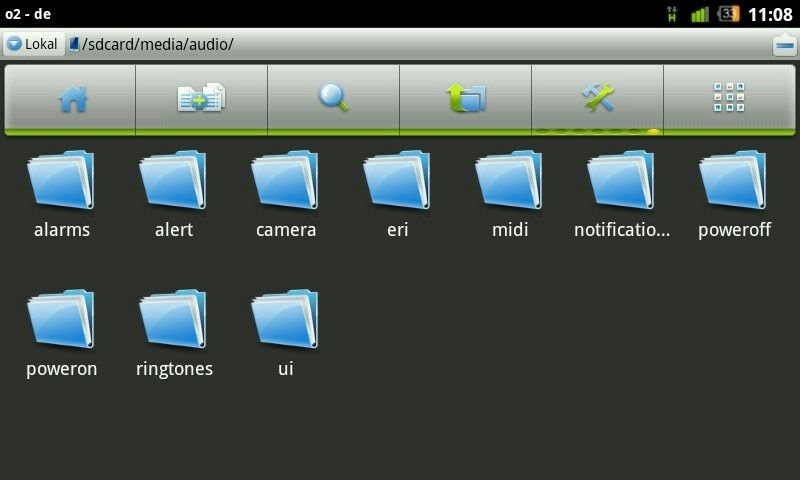Select the 'notificatio...' folder name
The width and height of the screenshot is (800, 480).
coord(622,230)
